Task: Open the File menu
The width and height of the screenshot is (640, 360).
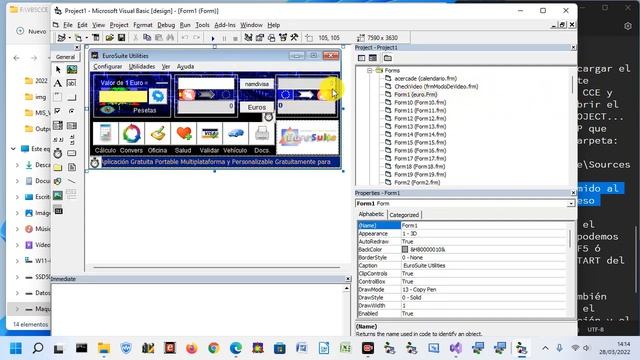Action: click(x=68, y=25)
